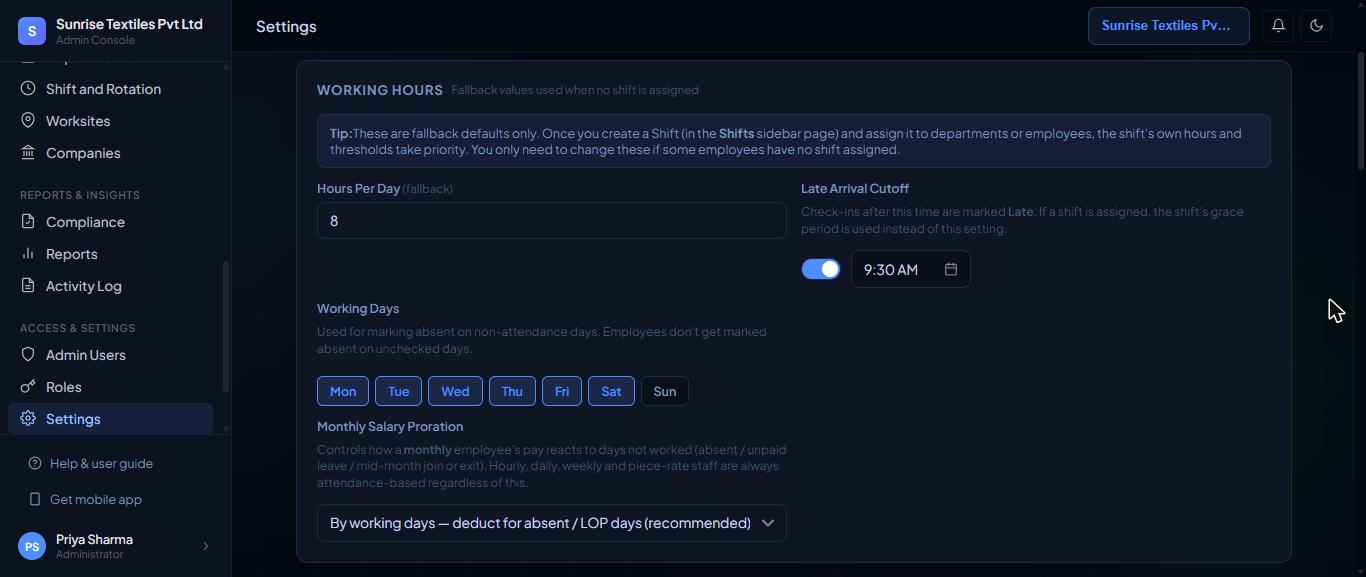
Task: Select Settings in sidebar
Action: [x=110, y=419]
